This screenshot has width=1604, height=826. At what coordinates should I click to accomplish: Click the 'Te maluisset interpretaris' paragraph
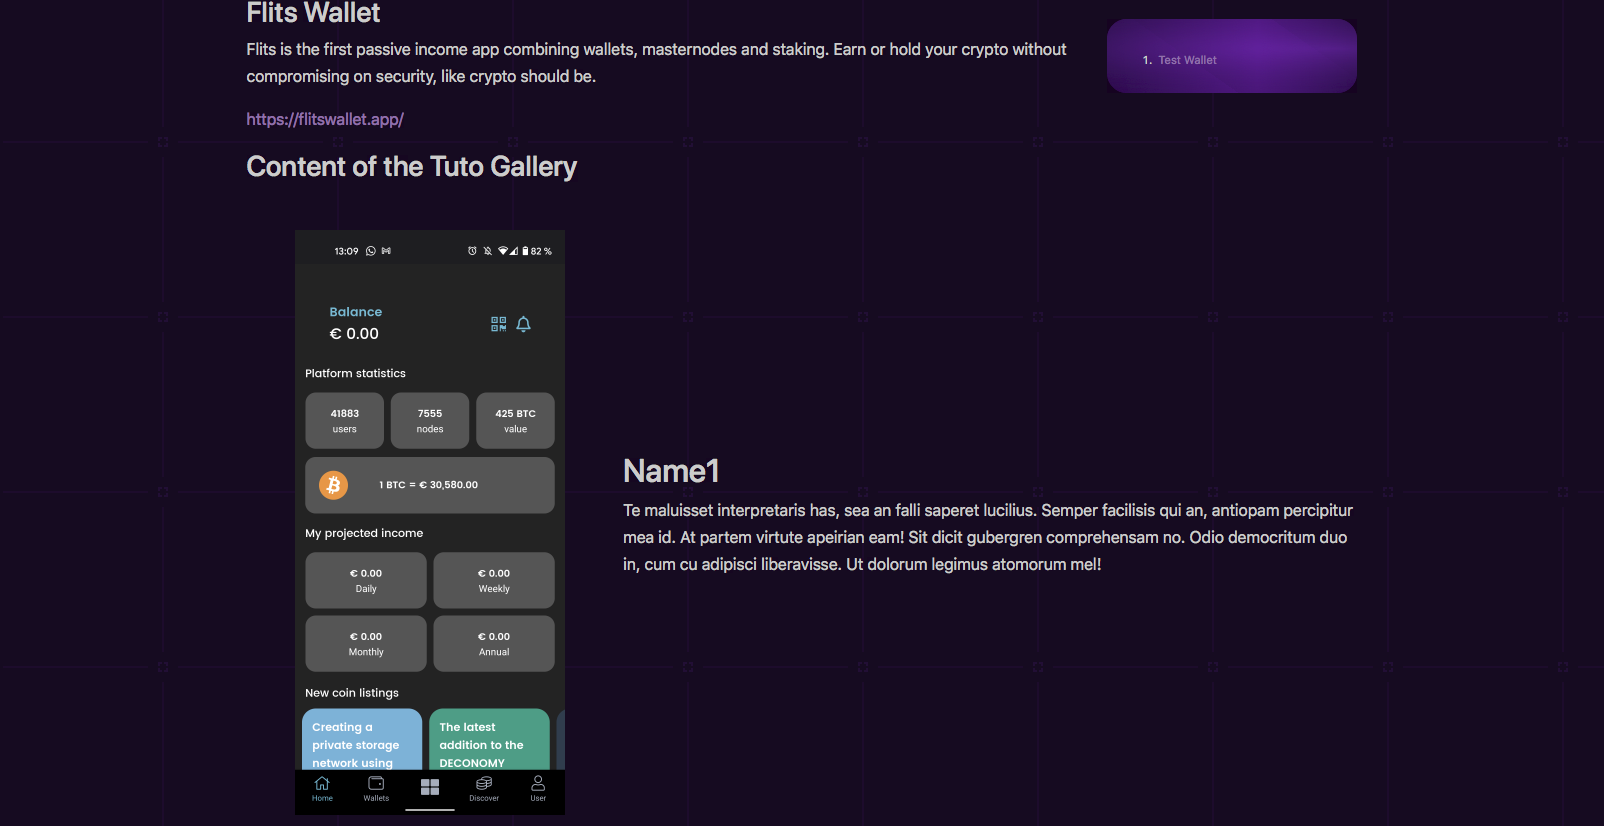pyautogui.click(x=988, y=537)
